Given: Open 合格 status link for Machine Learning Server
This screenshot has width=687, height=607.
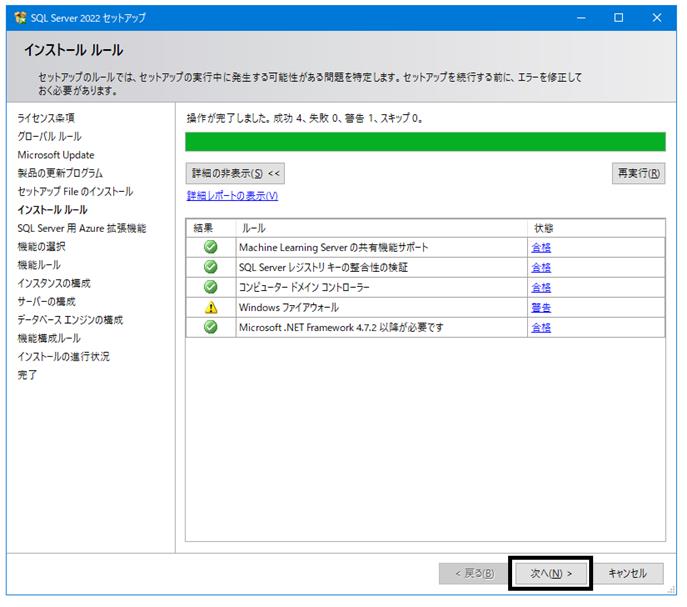Looking at the screenshot, I should (x=541, y=248).
